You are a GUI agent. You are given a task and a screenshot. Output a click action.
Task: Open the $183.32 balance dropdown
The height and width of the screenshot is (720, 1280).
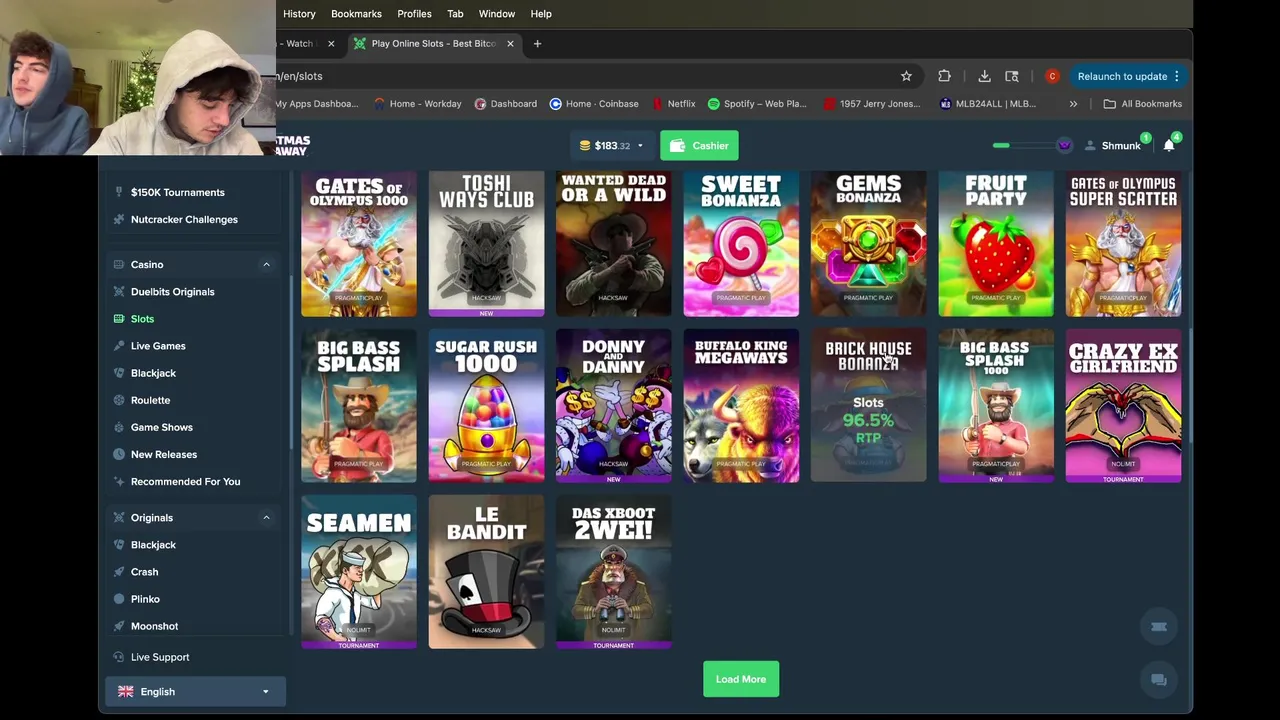611,146
